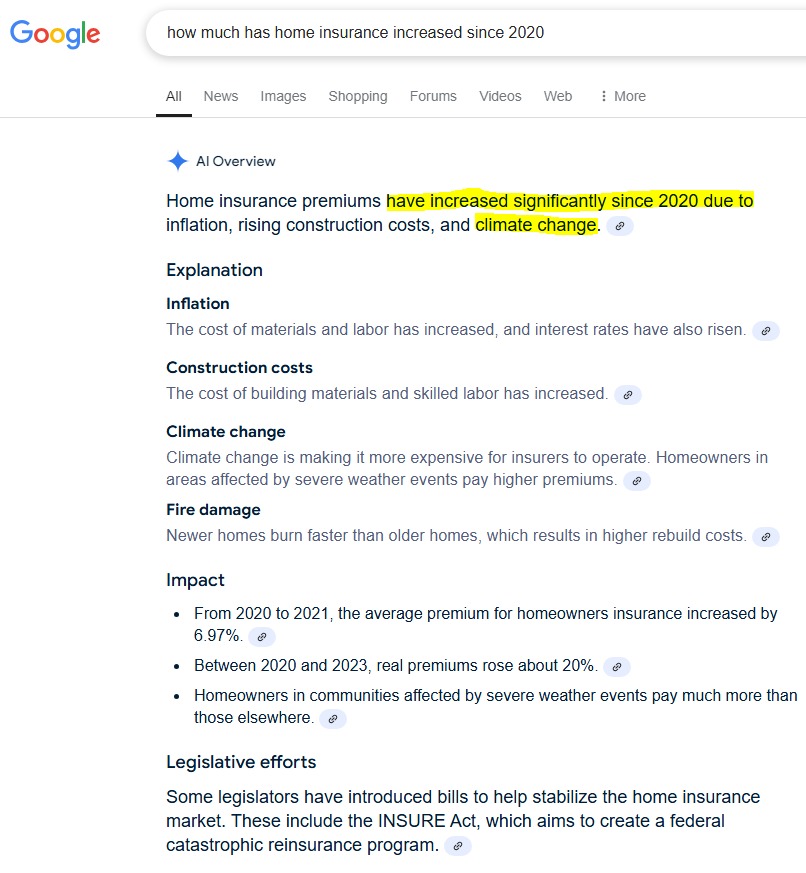This screenshot has height=873, width=806.
Task: Open source link after 'climate change' summary
Action: click(x=620, y=226)
